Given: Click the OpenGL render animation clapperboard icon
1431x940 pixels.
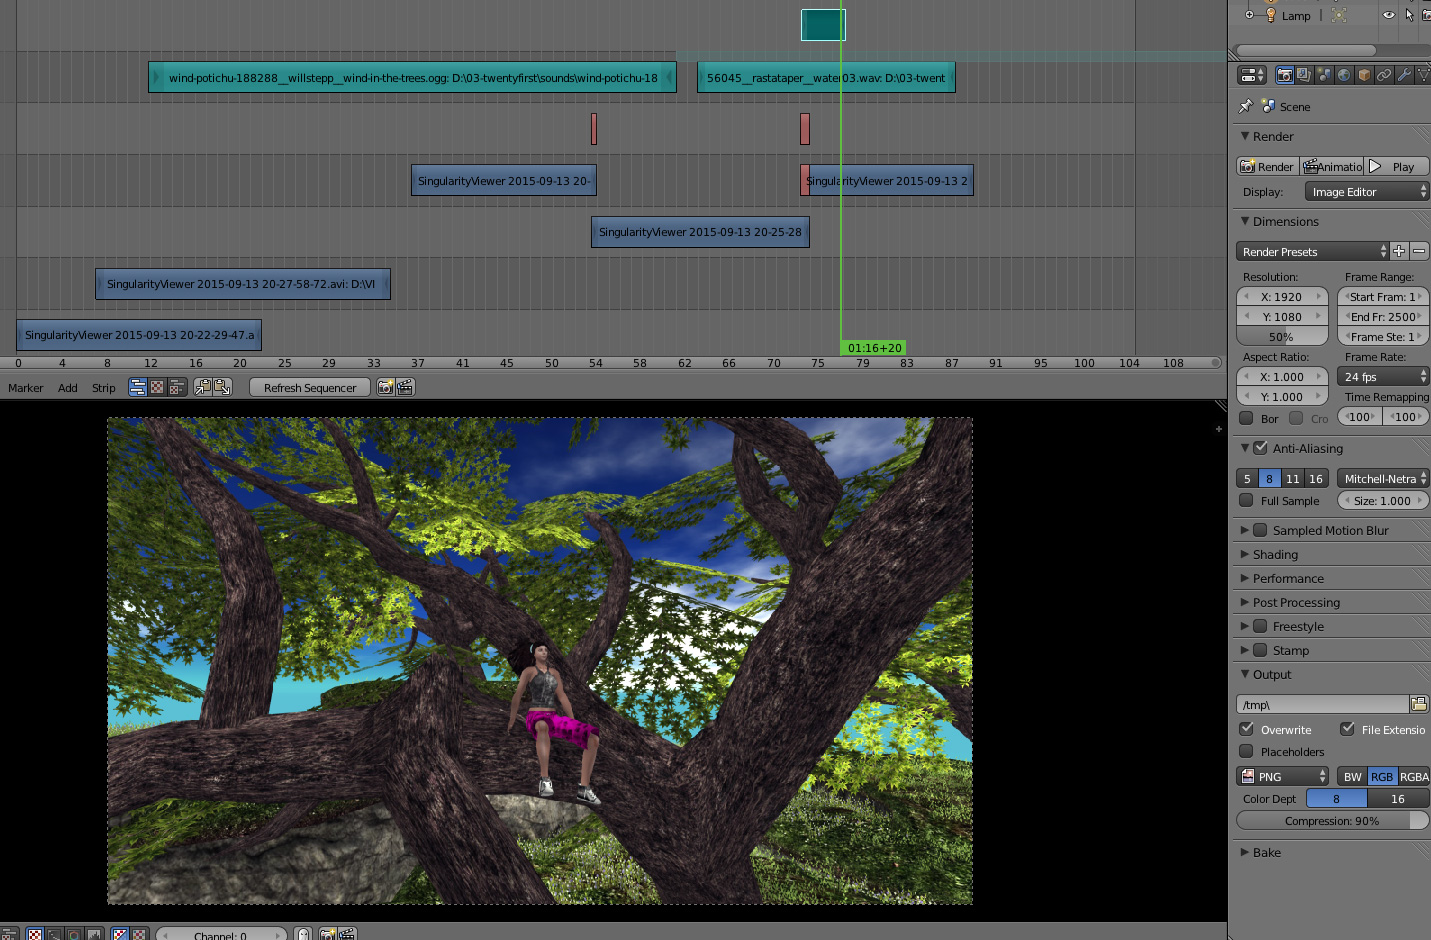Looking at the screenshot, I should (x=405, y=387).
